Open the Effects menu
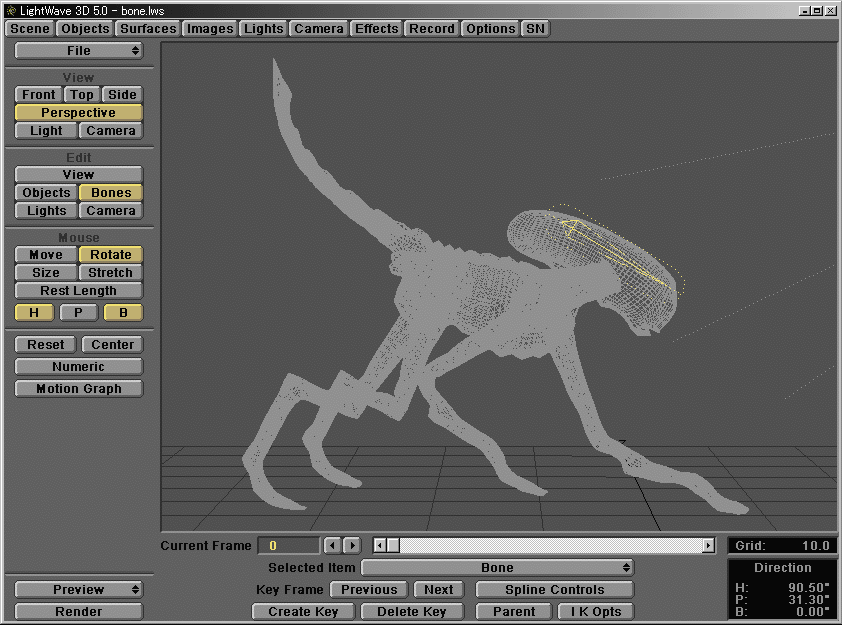The width and height of the screenshot is (842, 625). click(x=376, y=28)
